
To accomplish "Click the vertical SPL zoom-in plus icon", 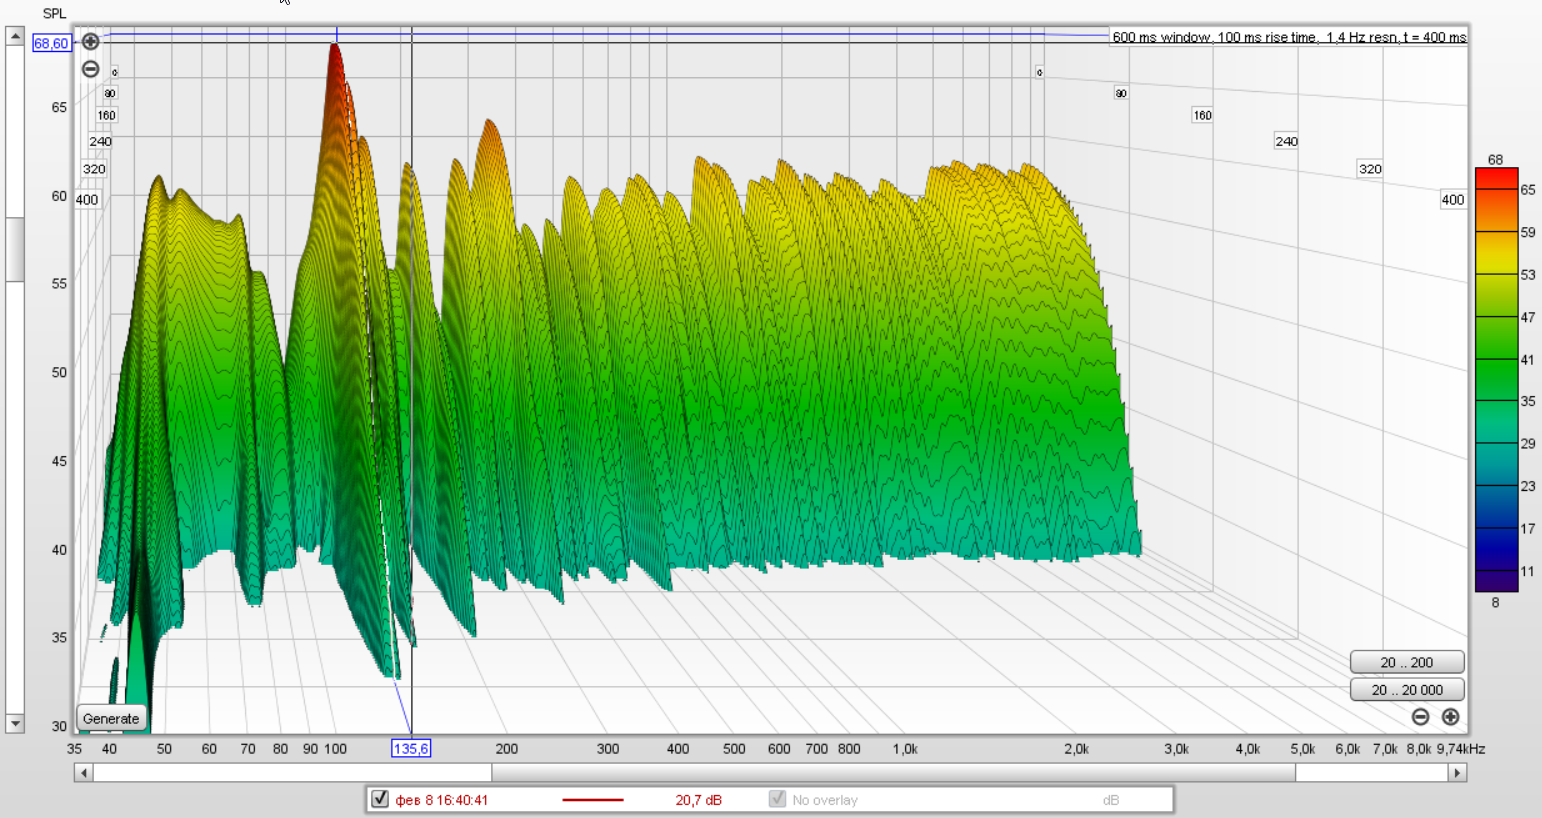I will pyautogui.click(x=90, y=41).
